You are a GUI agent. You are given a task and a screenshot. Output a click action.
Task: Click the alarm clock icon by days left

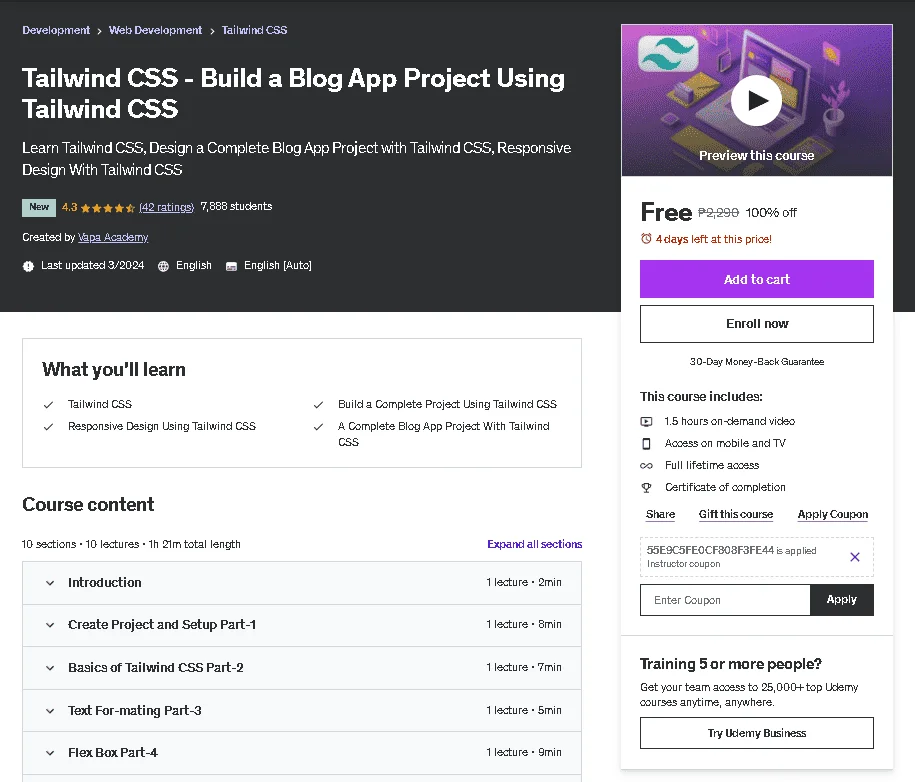click(x=646, y=239)
